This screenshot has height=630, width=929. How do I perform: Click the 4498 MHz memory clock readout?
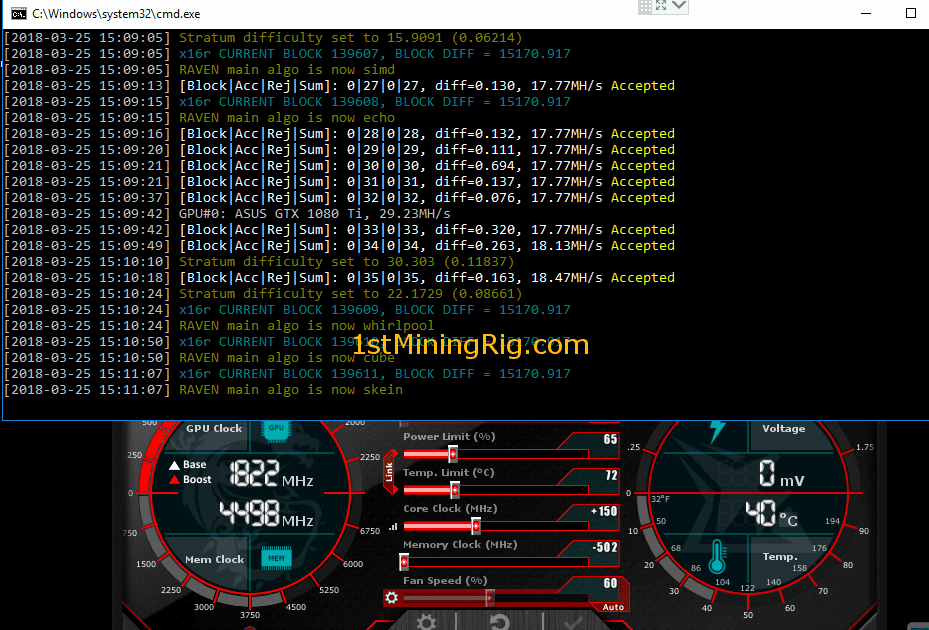(267, 514)
